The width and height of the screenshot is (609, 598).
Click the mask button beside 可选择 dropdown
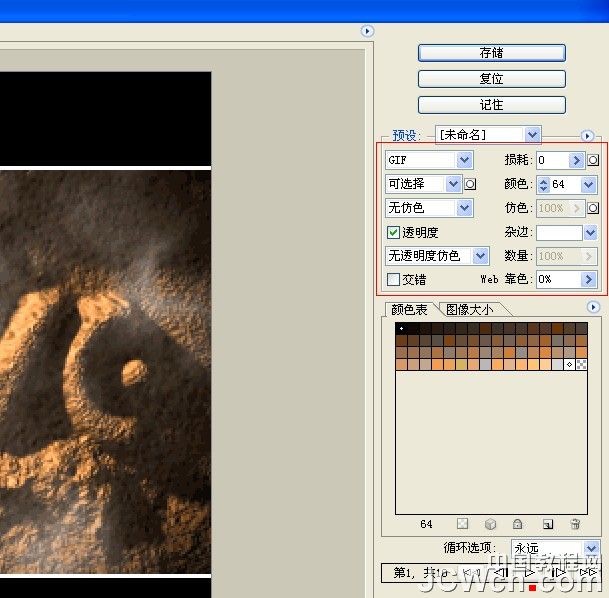click(x=470, y=184)
